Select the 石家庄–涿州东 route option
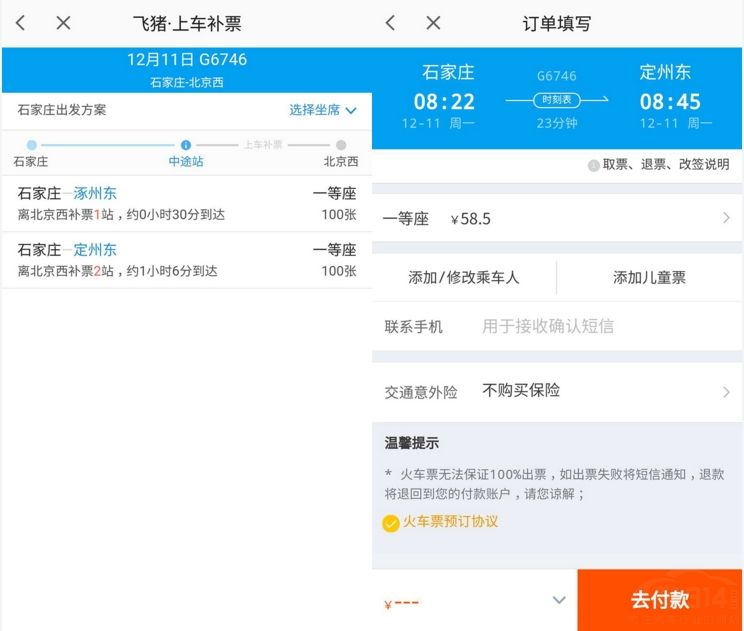This screenshot has width=744, height=631. tap(186, 203)
